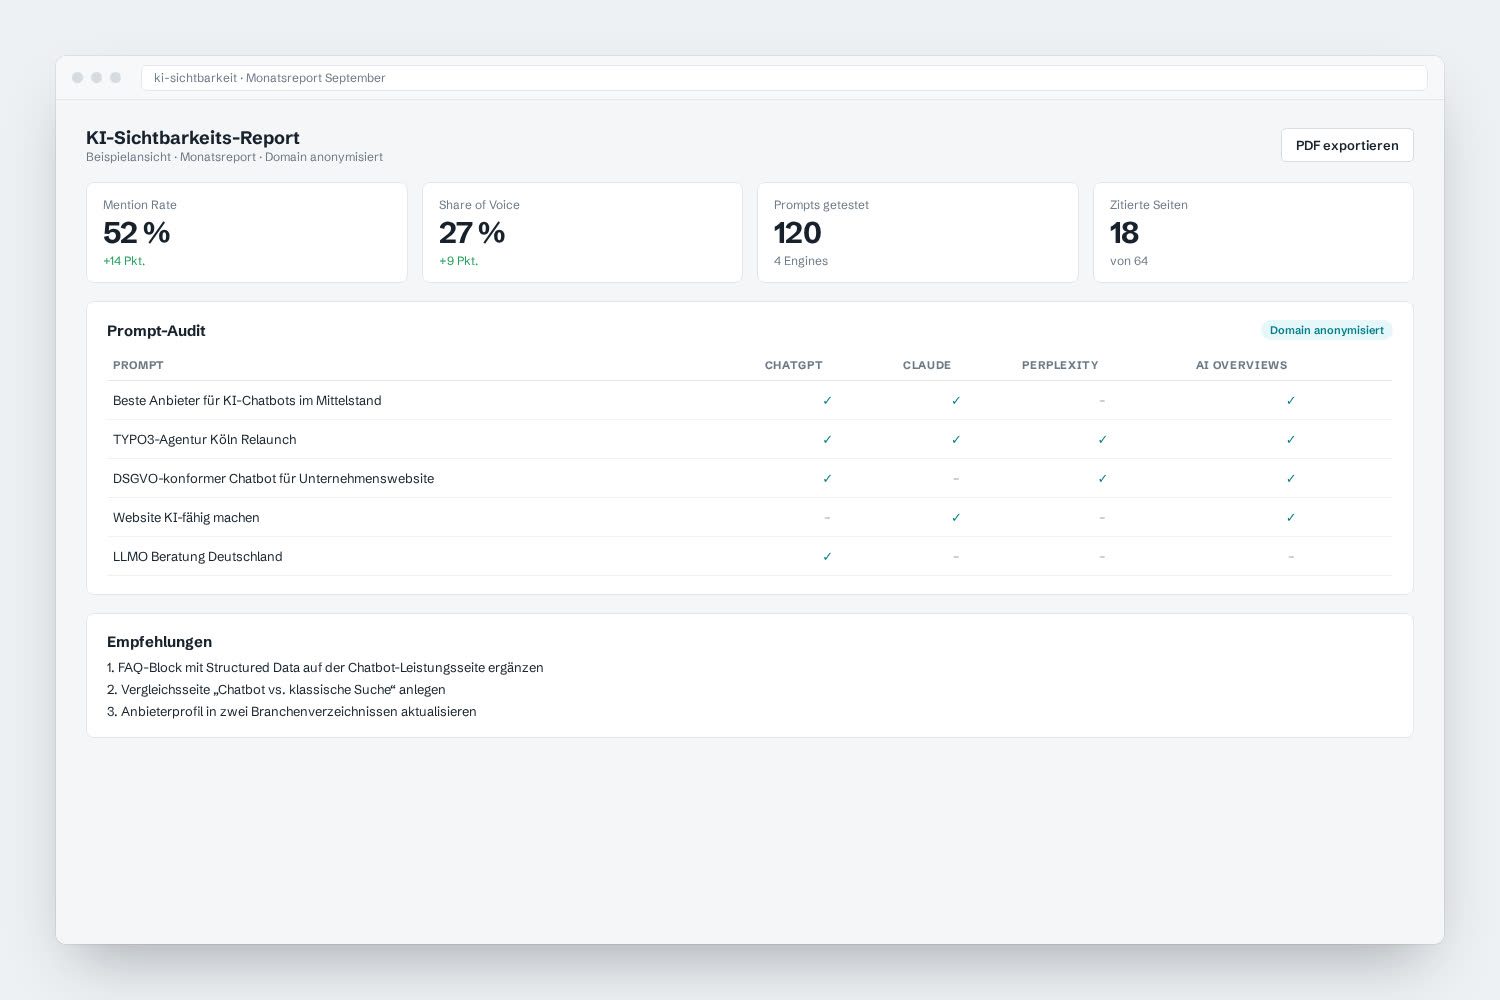Click the '4 Engines' subtext
The height and width of the screenshot is (1000, 1500).
tap(801, 261)
